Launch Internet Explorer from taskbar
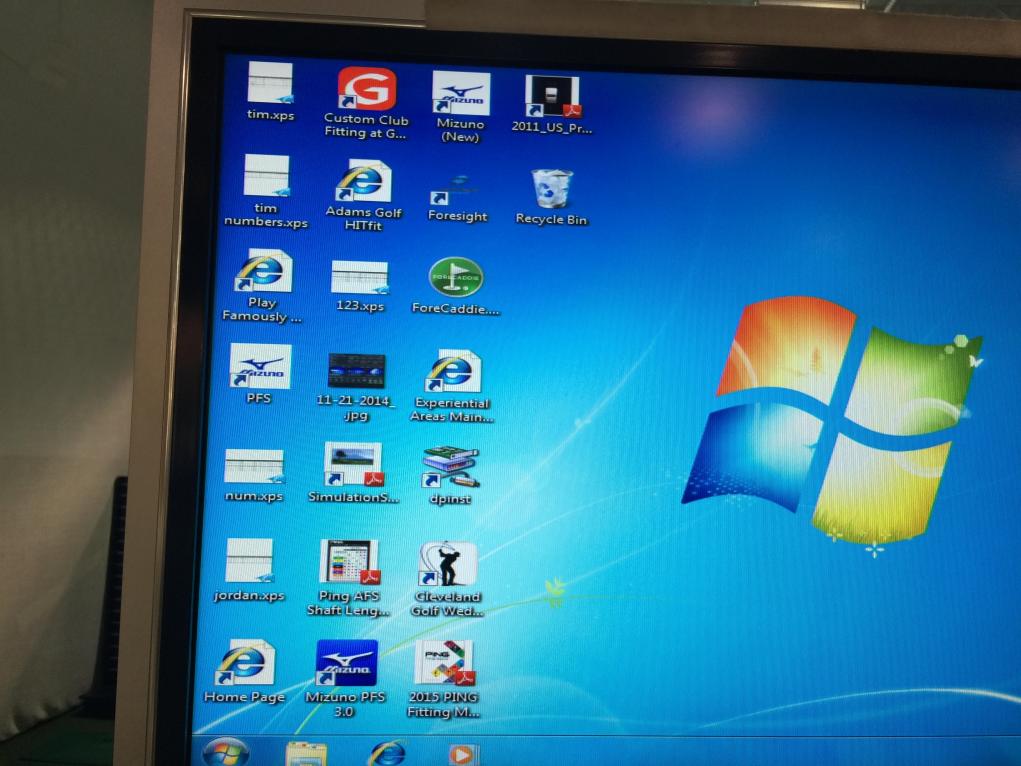This screenshot has width=1021, height=766. click(x=387, y=754)
